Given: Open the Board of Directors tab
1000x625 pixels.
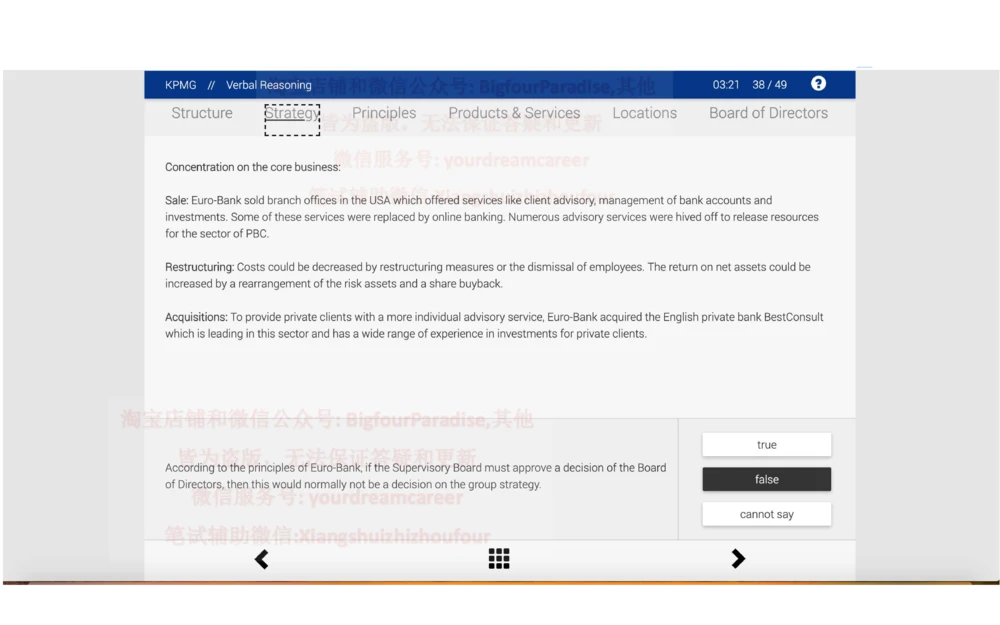Looking at the screenshot, I should coord(768,113).
